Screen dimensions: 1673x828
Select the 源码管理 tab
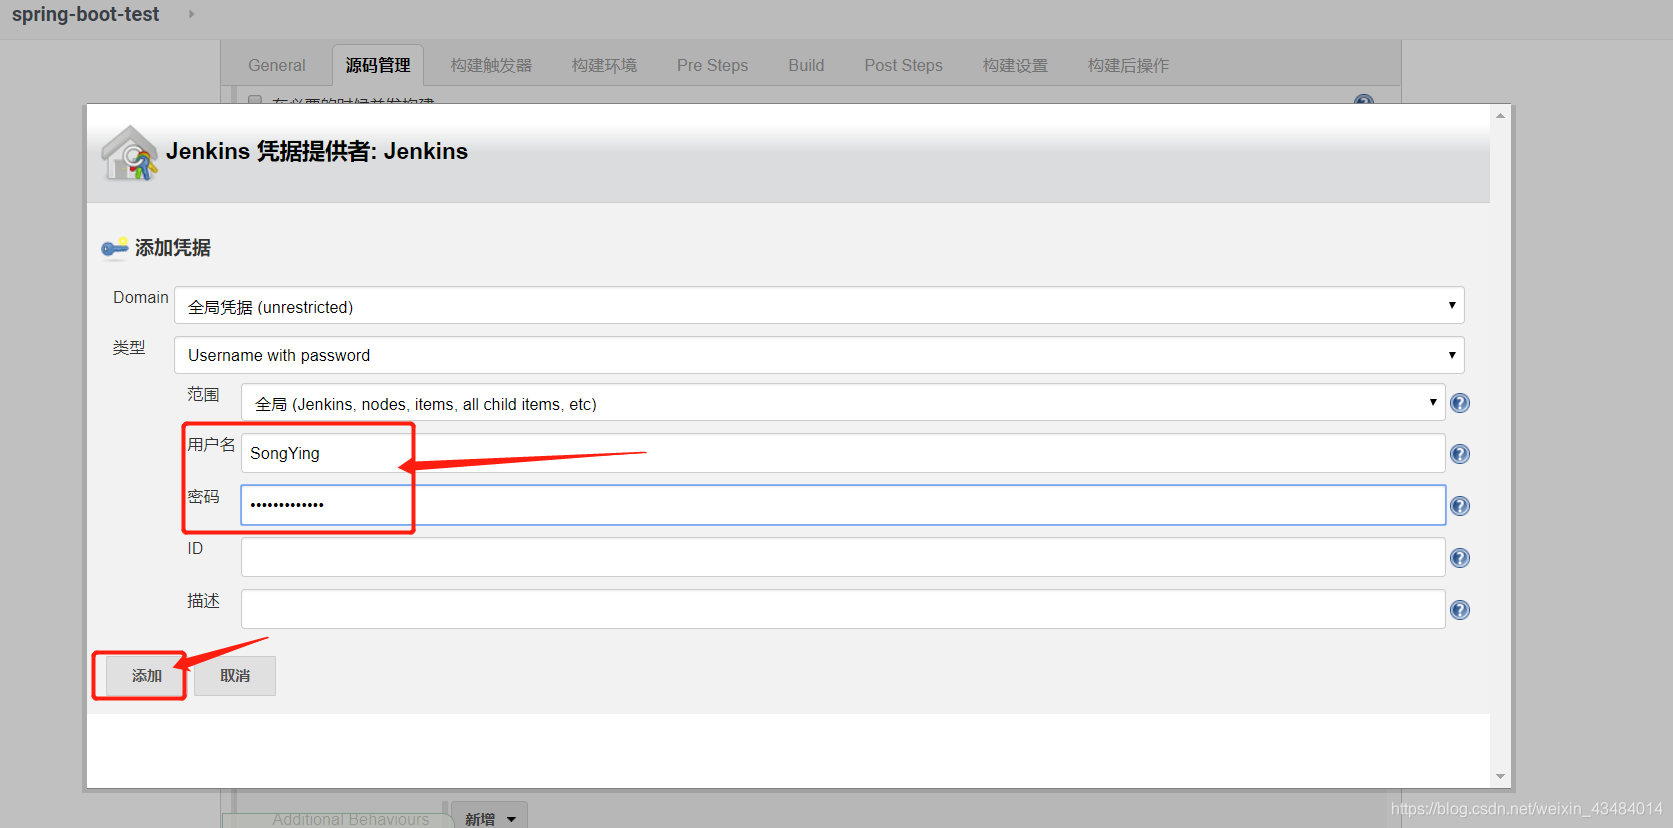[378, 65]
